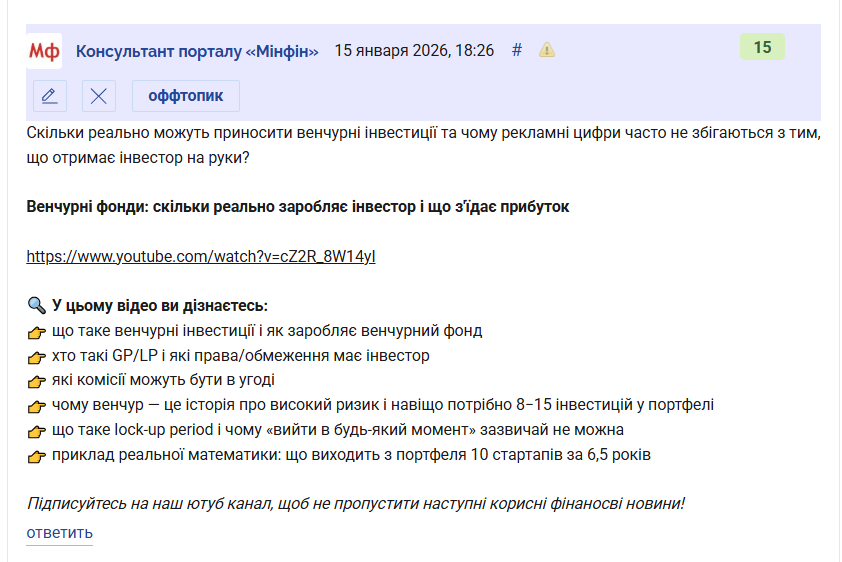This screenshot has width=842, height=562.
Task: Click pointing hand emoji before GP/LP line
Action: tap(36, 356)
